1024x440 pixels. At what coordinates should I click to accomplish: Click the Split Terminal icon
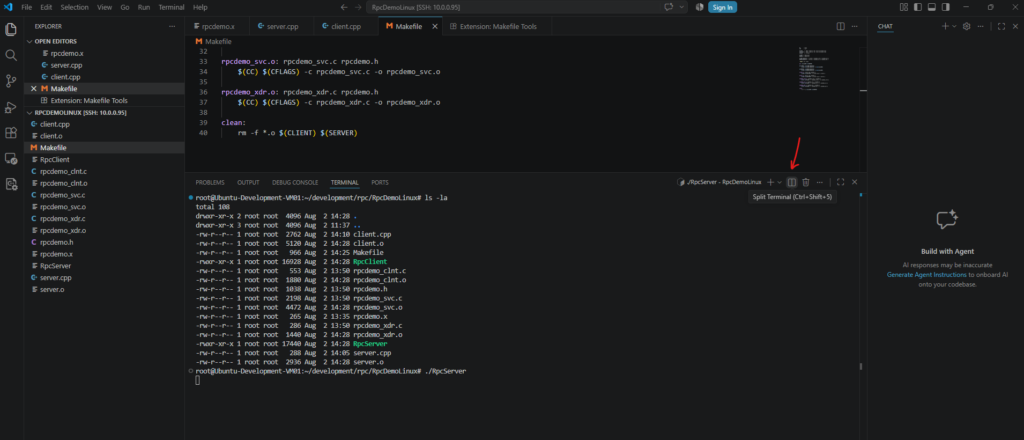click(792, 182)
